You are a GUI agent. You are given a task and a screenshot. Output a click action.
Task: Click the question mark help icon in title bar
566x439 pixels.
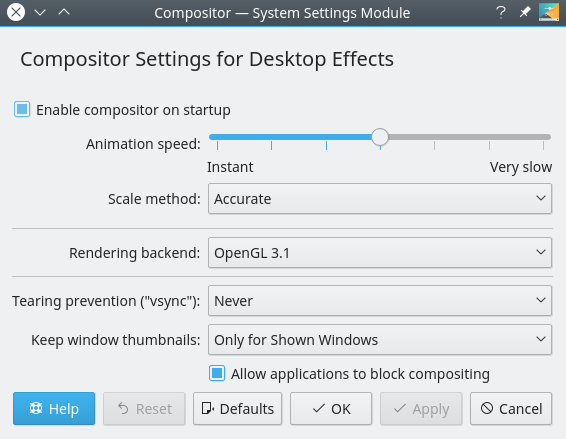[x=501, y=13]
